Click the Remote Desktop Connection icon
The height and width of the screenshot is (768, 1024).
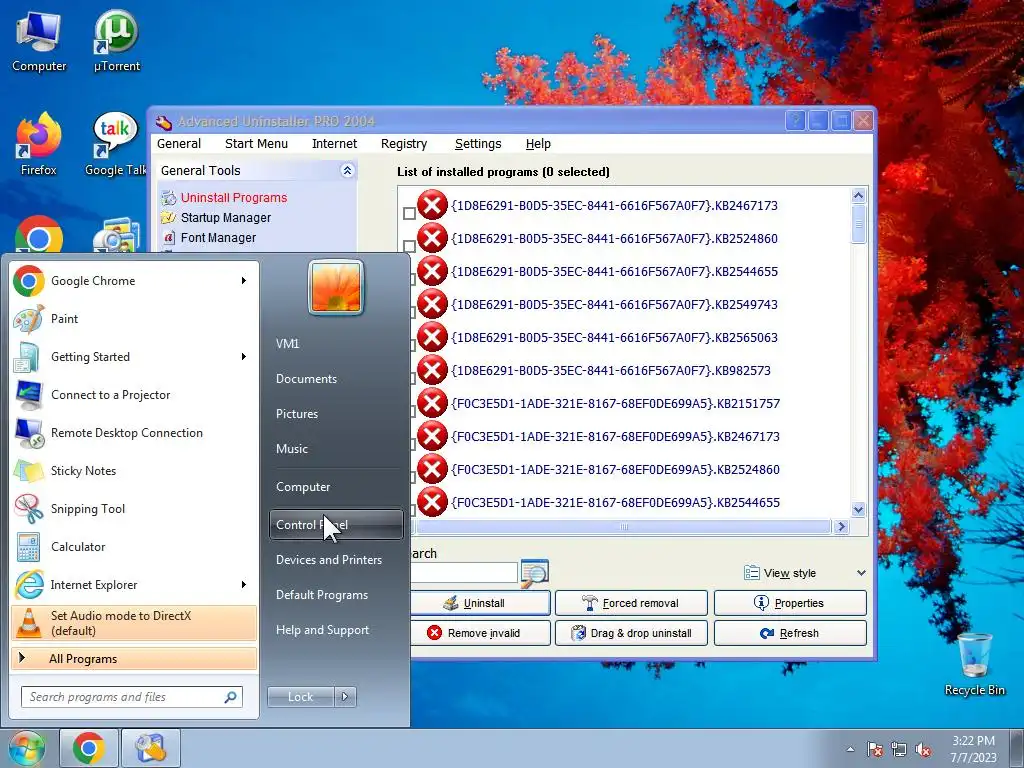pos(29,432)
